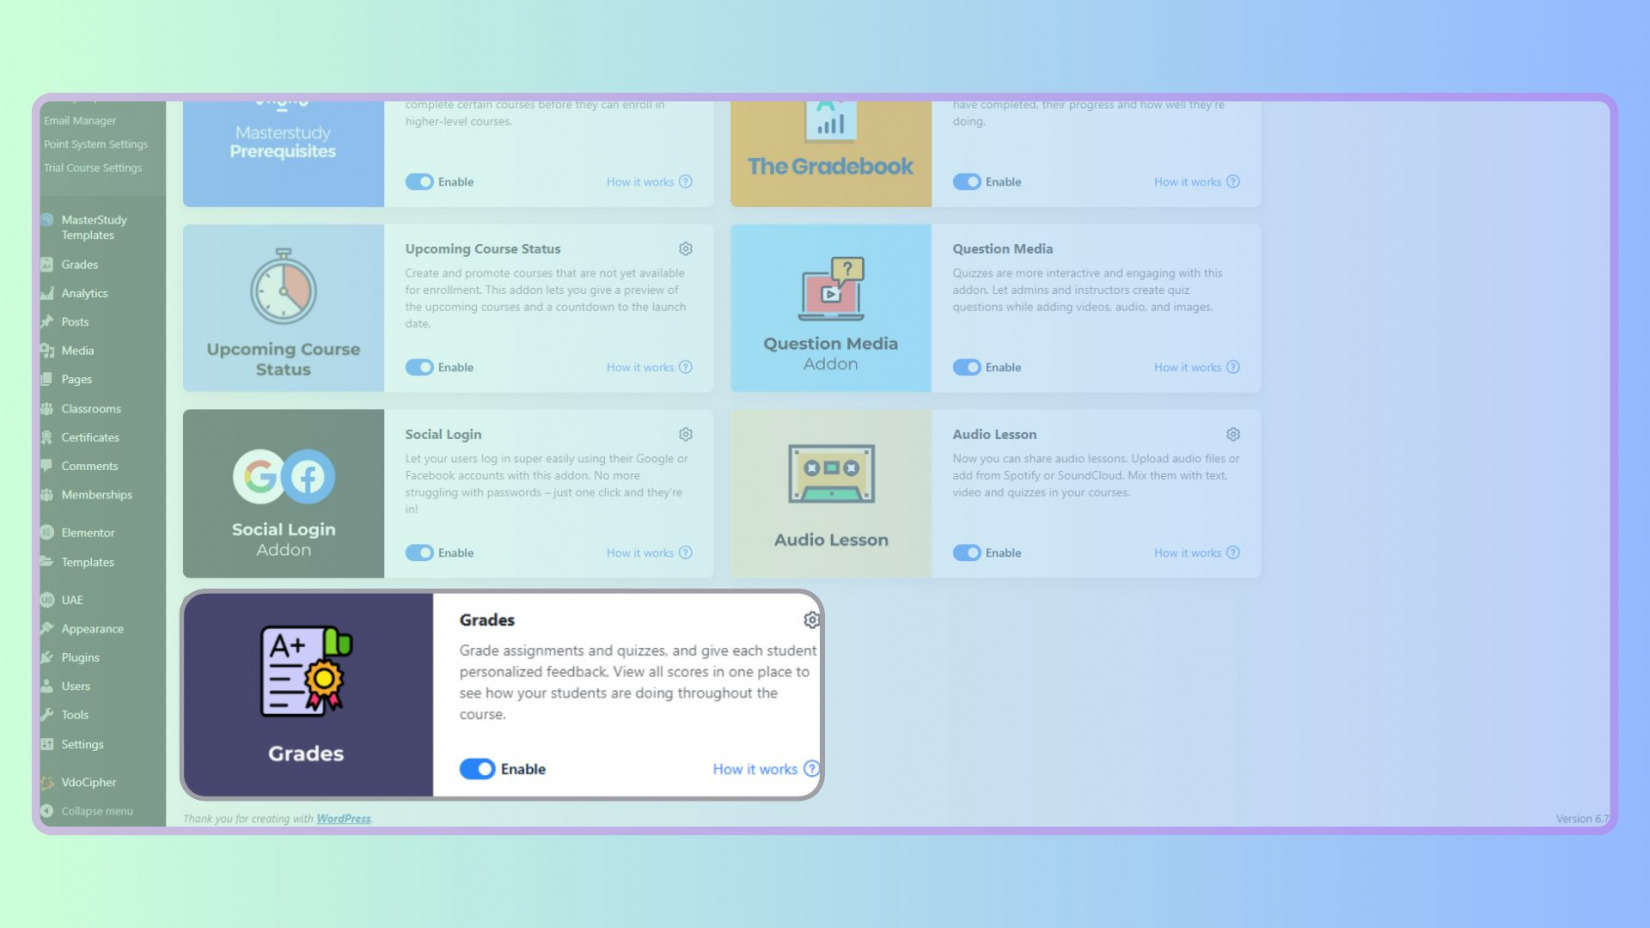Click help icon in Upcoming Course Status card
Image resolution: width=1650 pixels, height=928 pixels.
[686, 367]
